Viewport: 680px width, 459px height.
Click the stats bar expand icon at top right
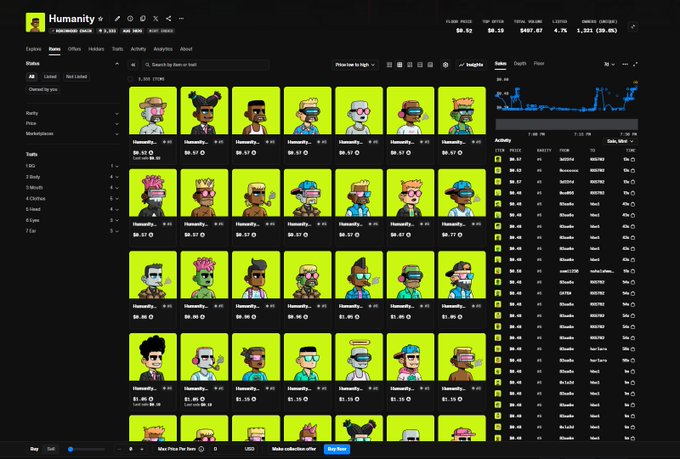tap(633, 27)
